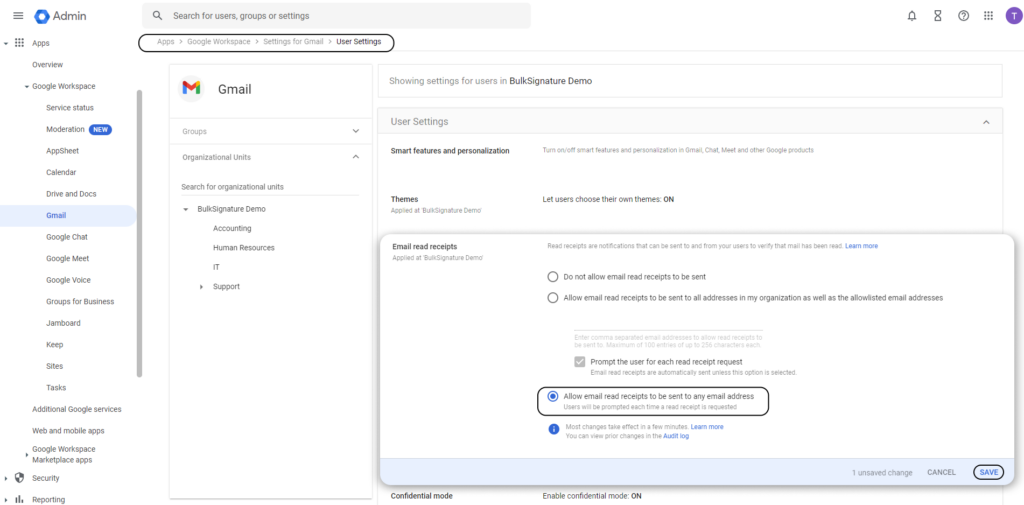Open Google Voice in sidebar

click(69, 280)
